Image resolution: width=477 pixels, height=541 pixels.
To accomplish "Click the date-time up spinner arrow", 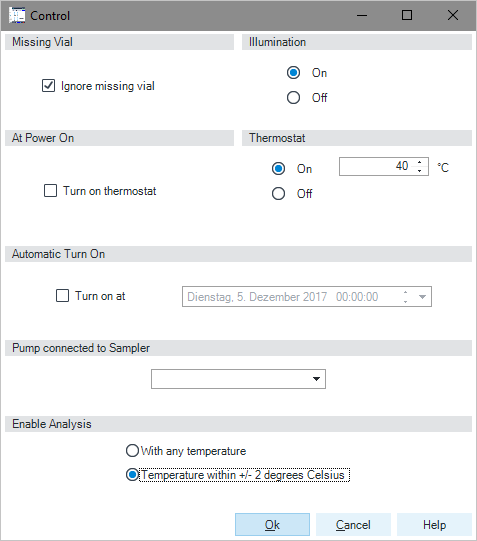I will 406,293.
